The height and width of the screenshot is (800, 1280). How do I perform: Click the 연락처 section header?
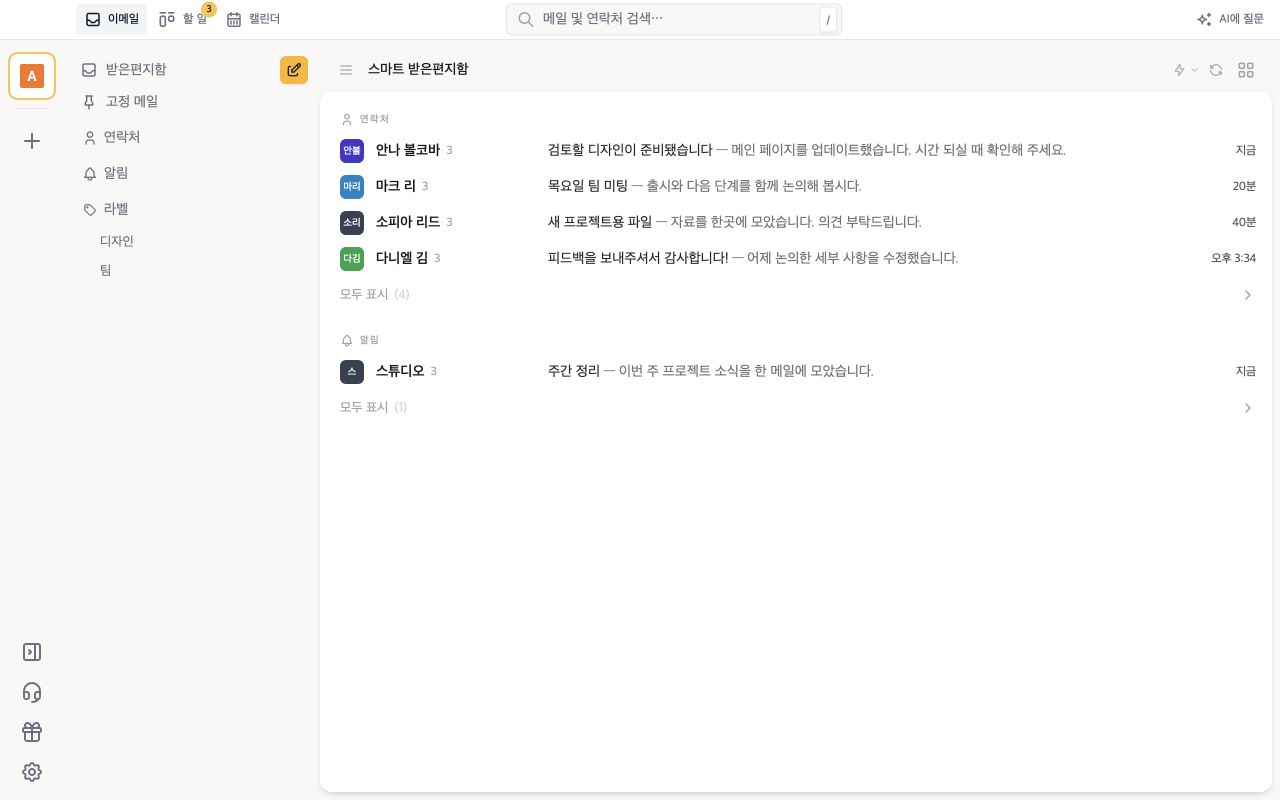pos(365,119)
